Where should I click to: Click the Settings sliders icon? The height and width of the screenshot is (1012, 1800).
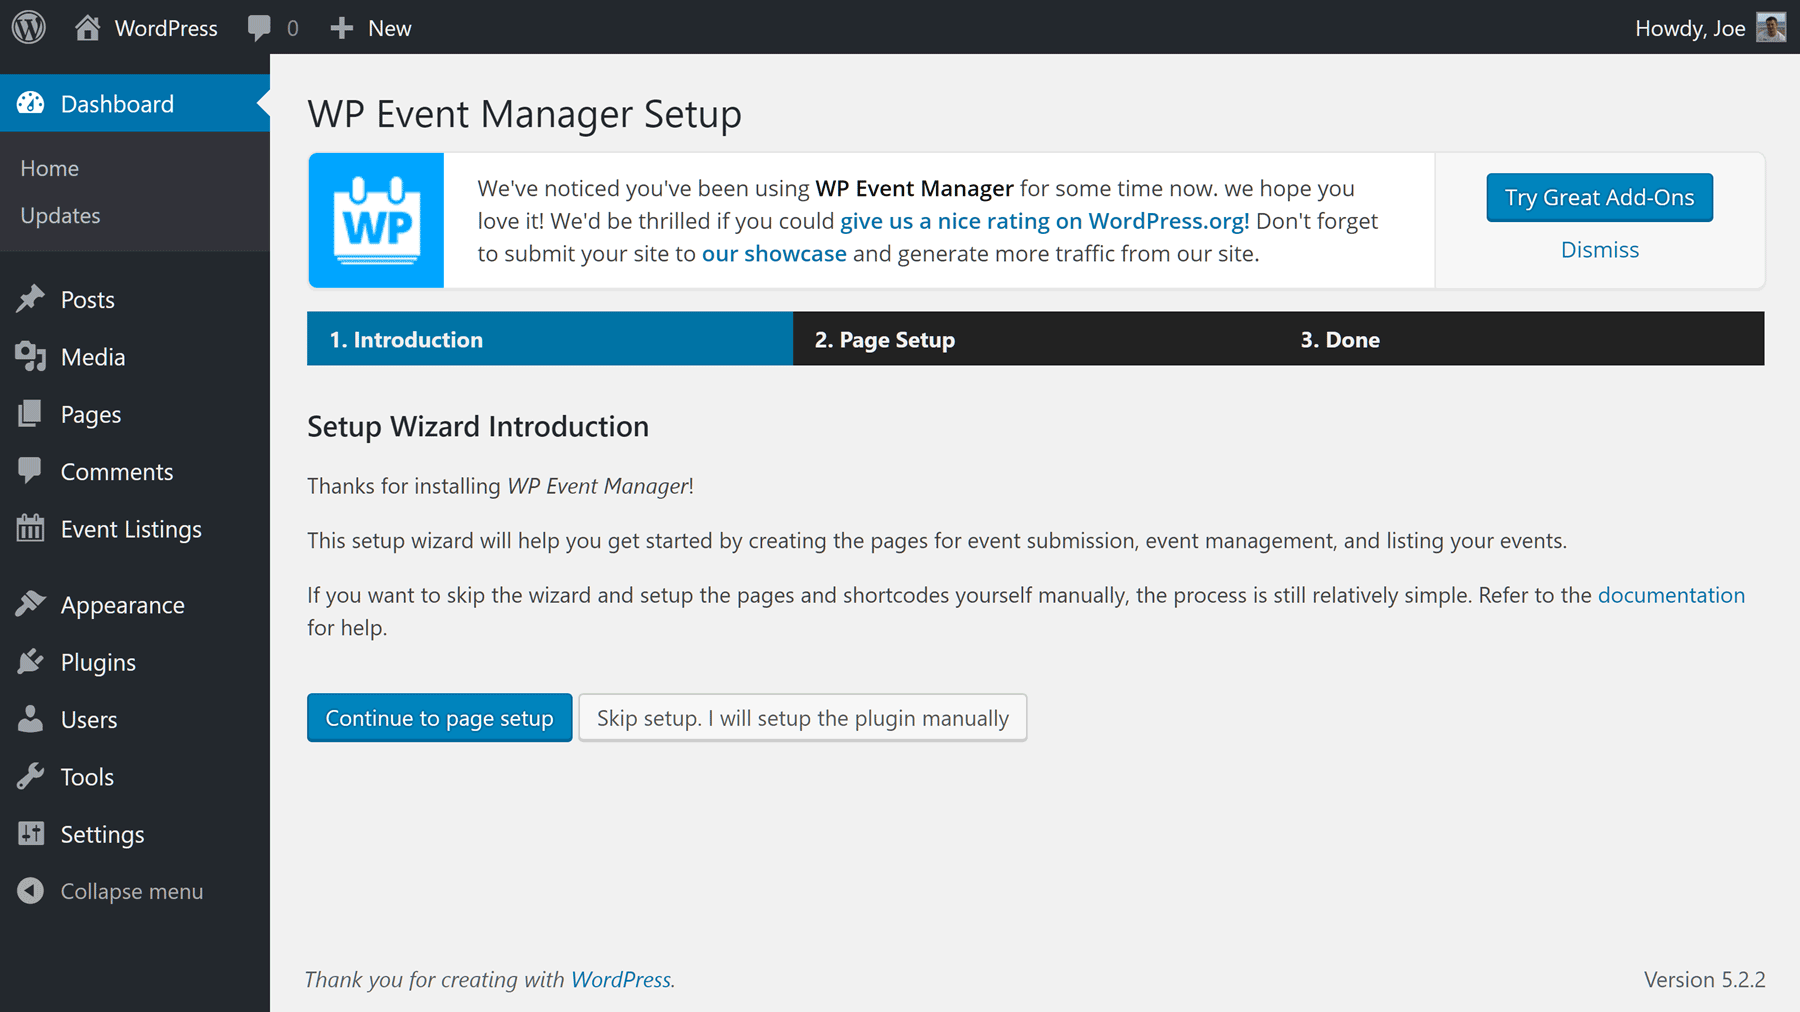31,833
